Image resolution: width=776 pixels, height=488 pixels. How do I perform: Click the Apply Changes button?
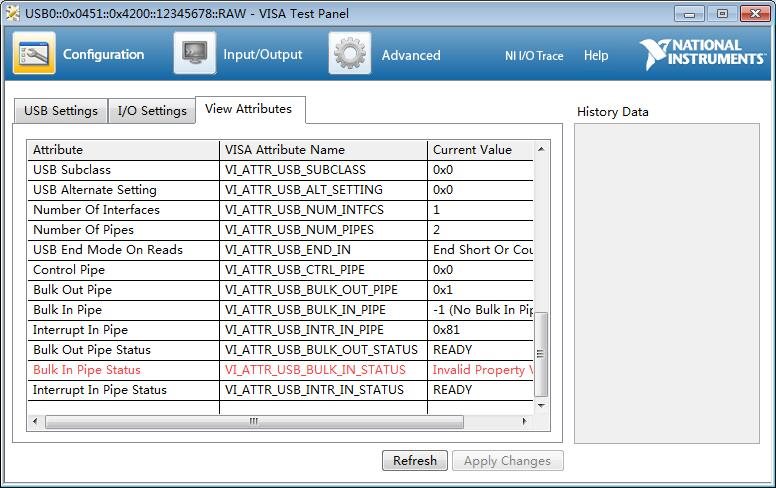coord(507,461)
